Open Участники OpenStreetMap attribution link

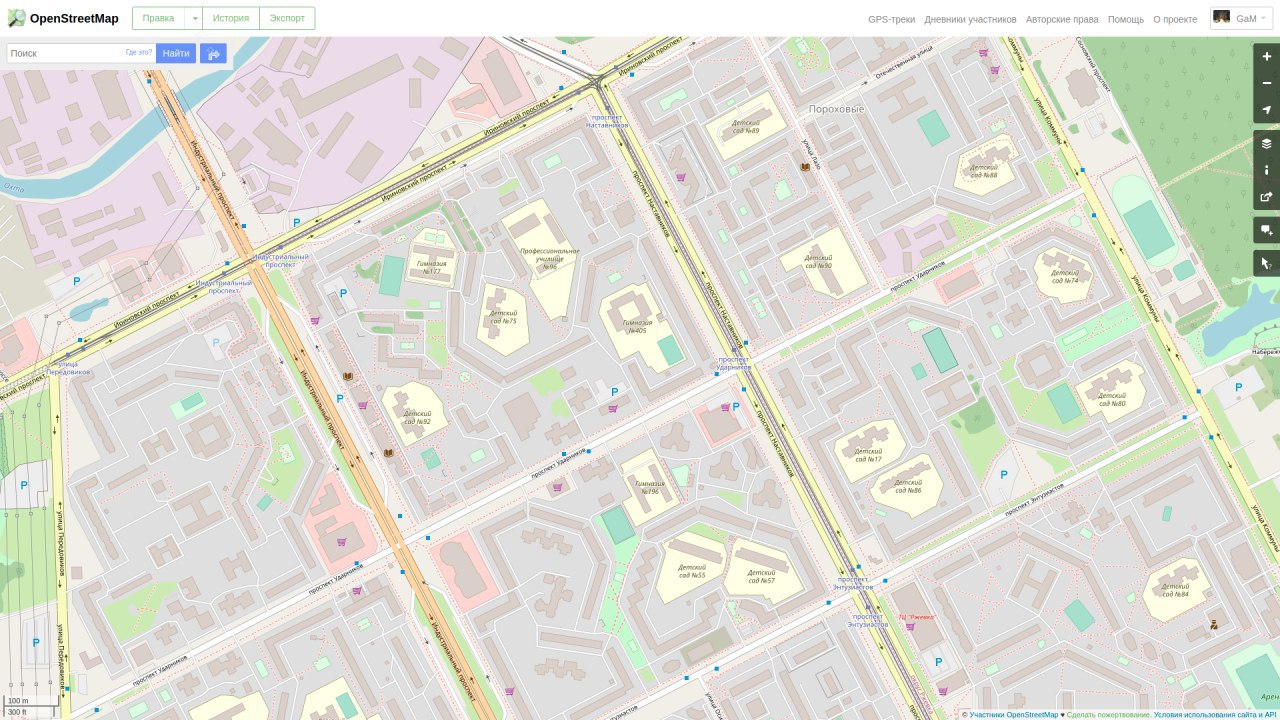tap(1013, 714)
